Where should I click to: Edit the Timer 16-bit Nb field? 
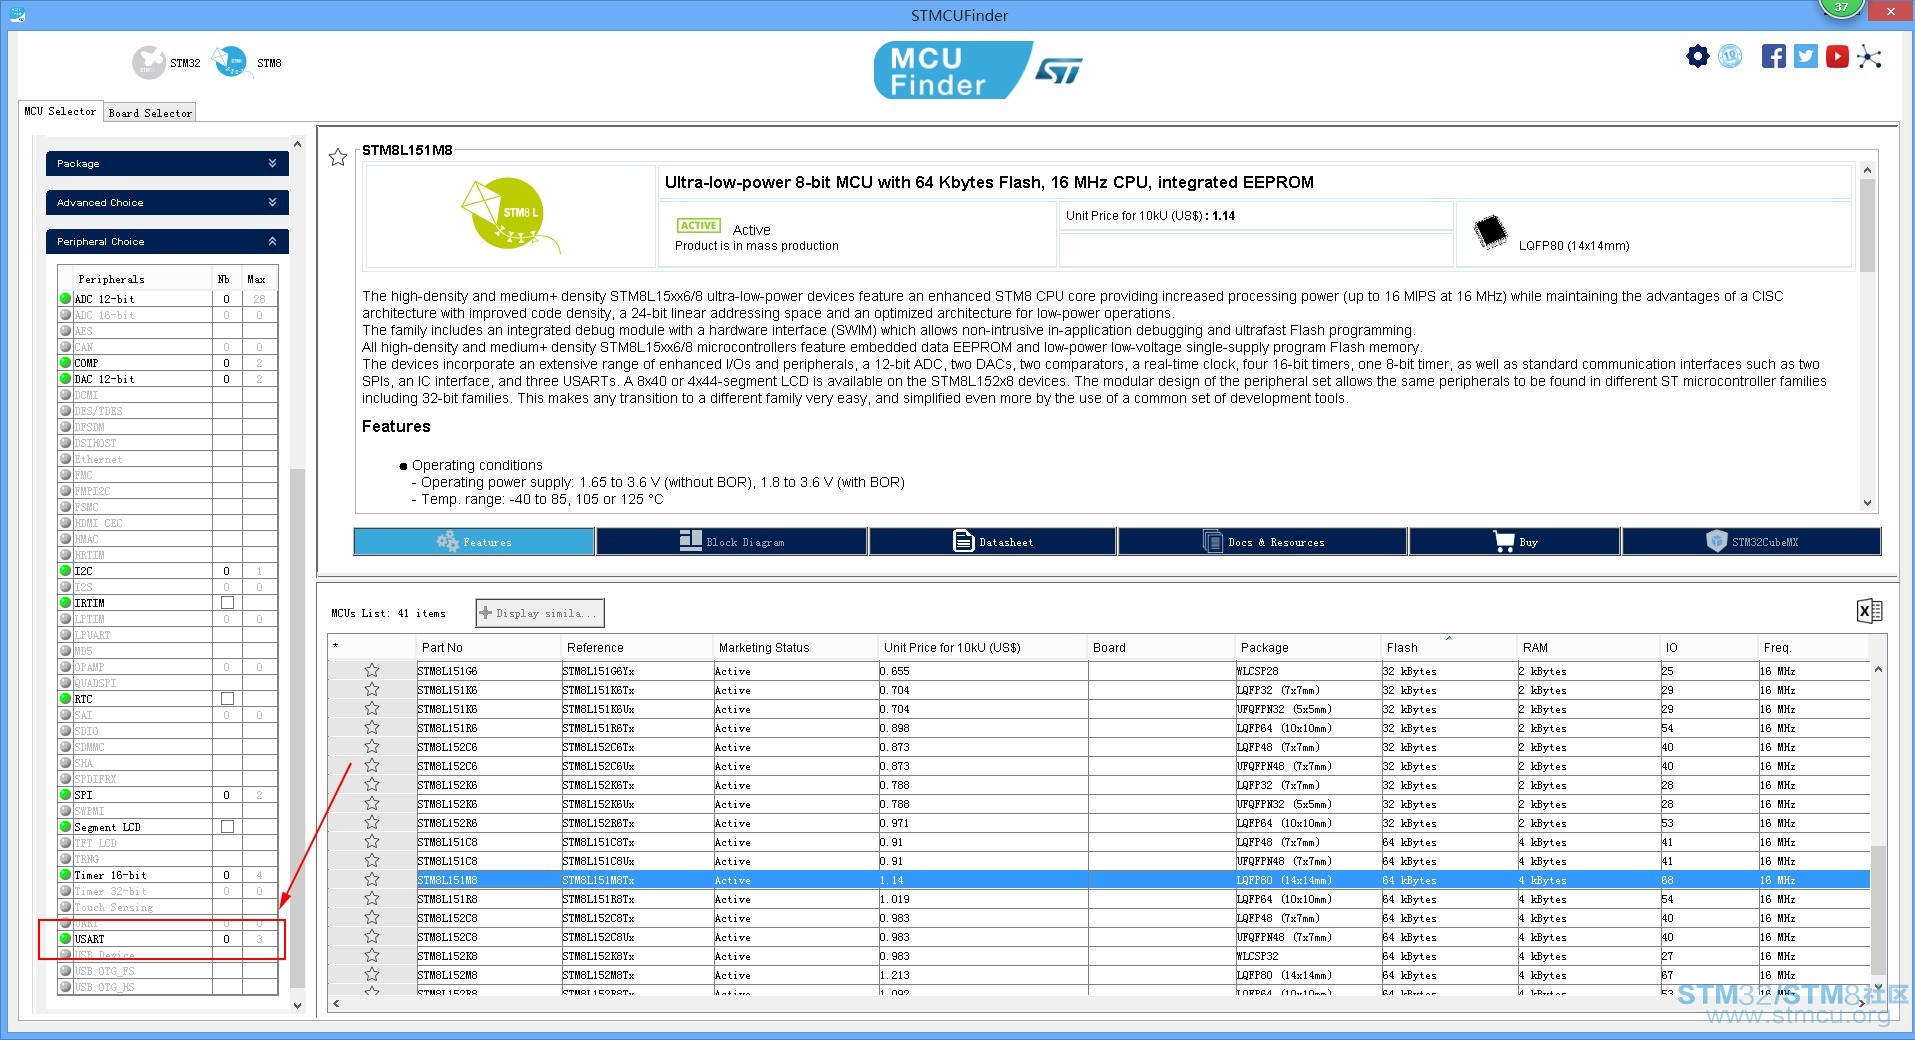click(226, 875)
